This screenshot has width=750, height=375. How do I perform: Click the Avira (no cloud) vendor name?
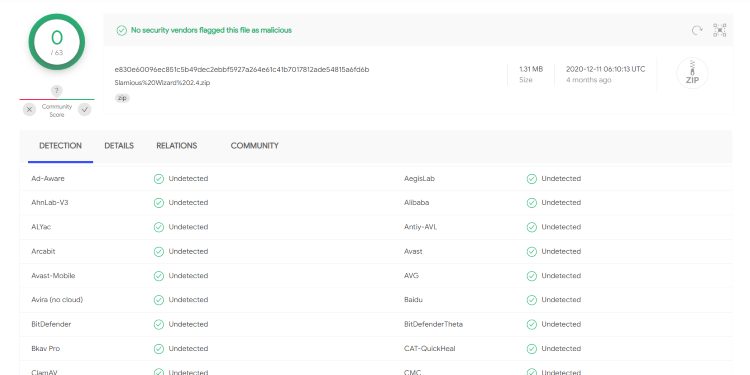tap(57, 299)
